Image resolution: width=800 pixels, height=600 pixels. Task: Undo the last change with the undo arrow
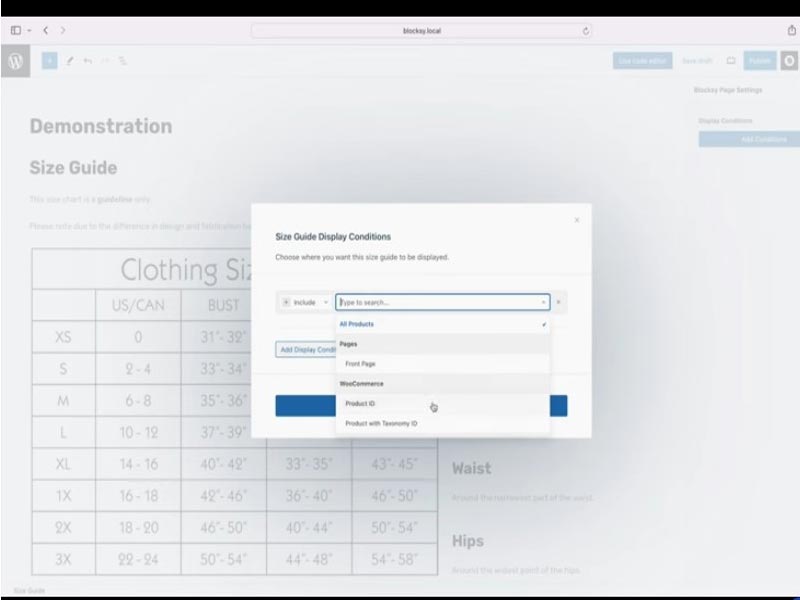[87, 60]
